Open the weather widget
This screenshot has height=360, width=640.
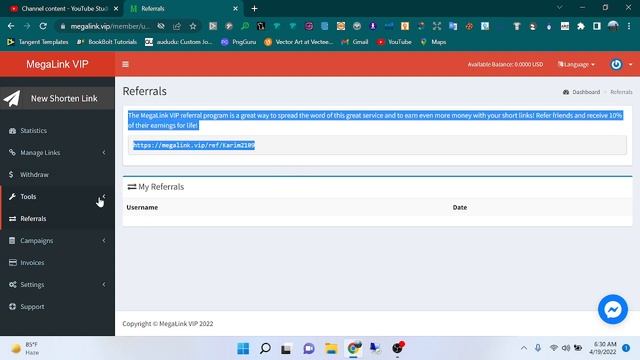tap(26, 348)
